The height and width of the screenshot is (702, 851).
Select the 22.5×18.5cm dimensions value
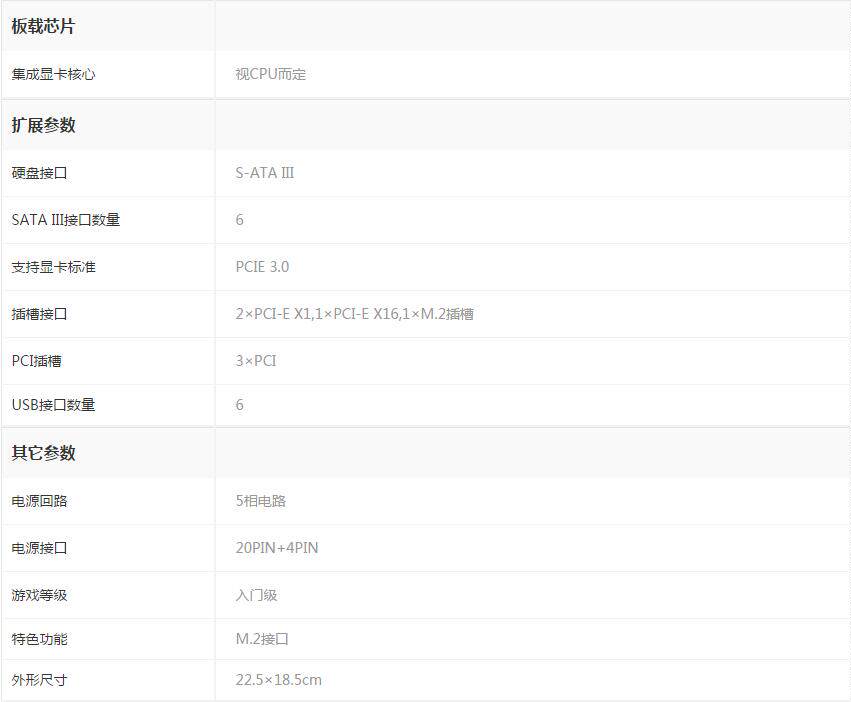279,680
